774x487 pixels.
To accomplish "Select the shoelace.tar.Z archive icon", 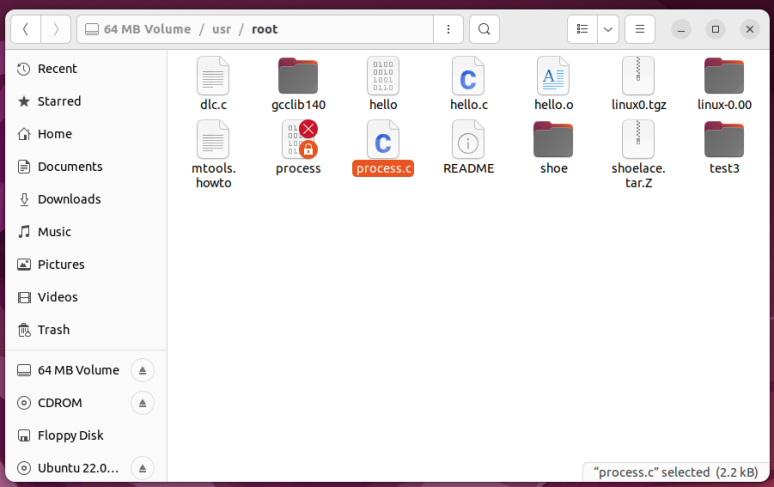I will pyautogui.click(x=638, y=140).
